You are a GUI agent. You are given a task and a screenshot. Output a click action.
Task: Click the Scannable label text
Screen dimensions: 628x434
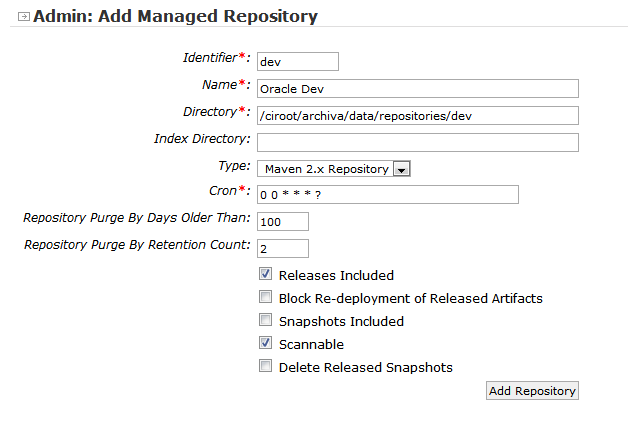click(x=311, y=344)
